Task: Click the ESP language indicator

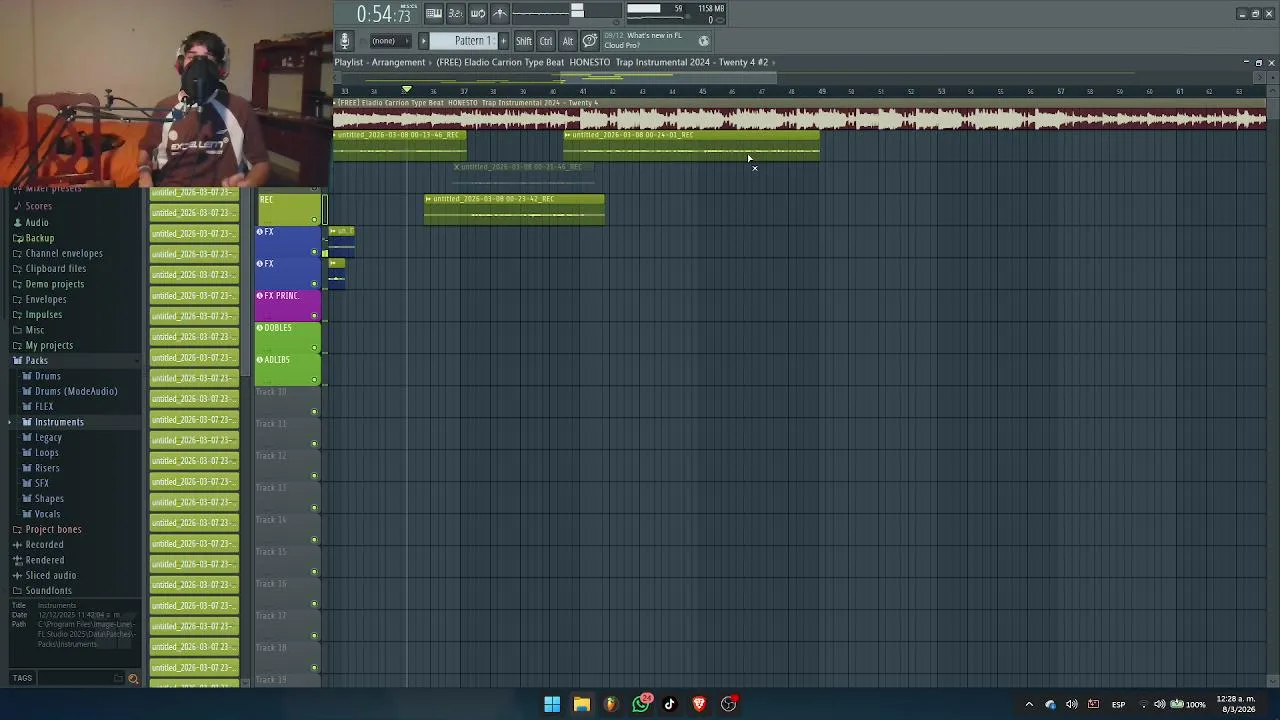Action: pyautogui.click(x=1118, y=704)
